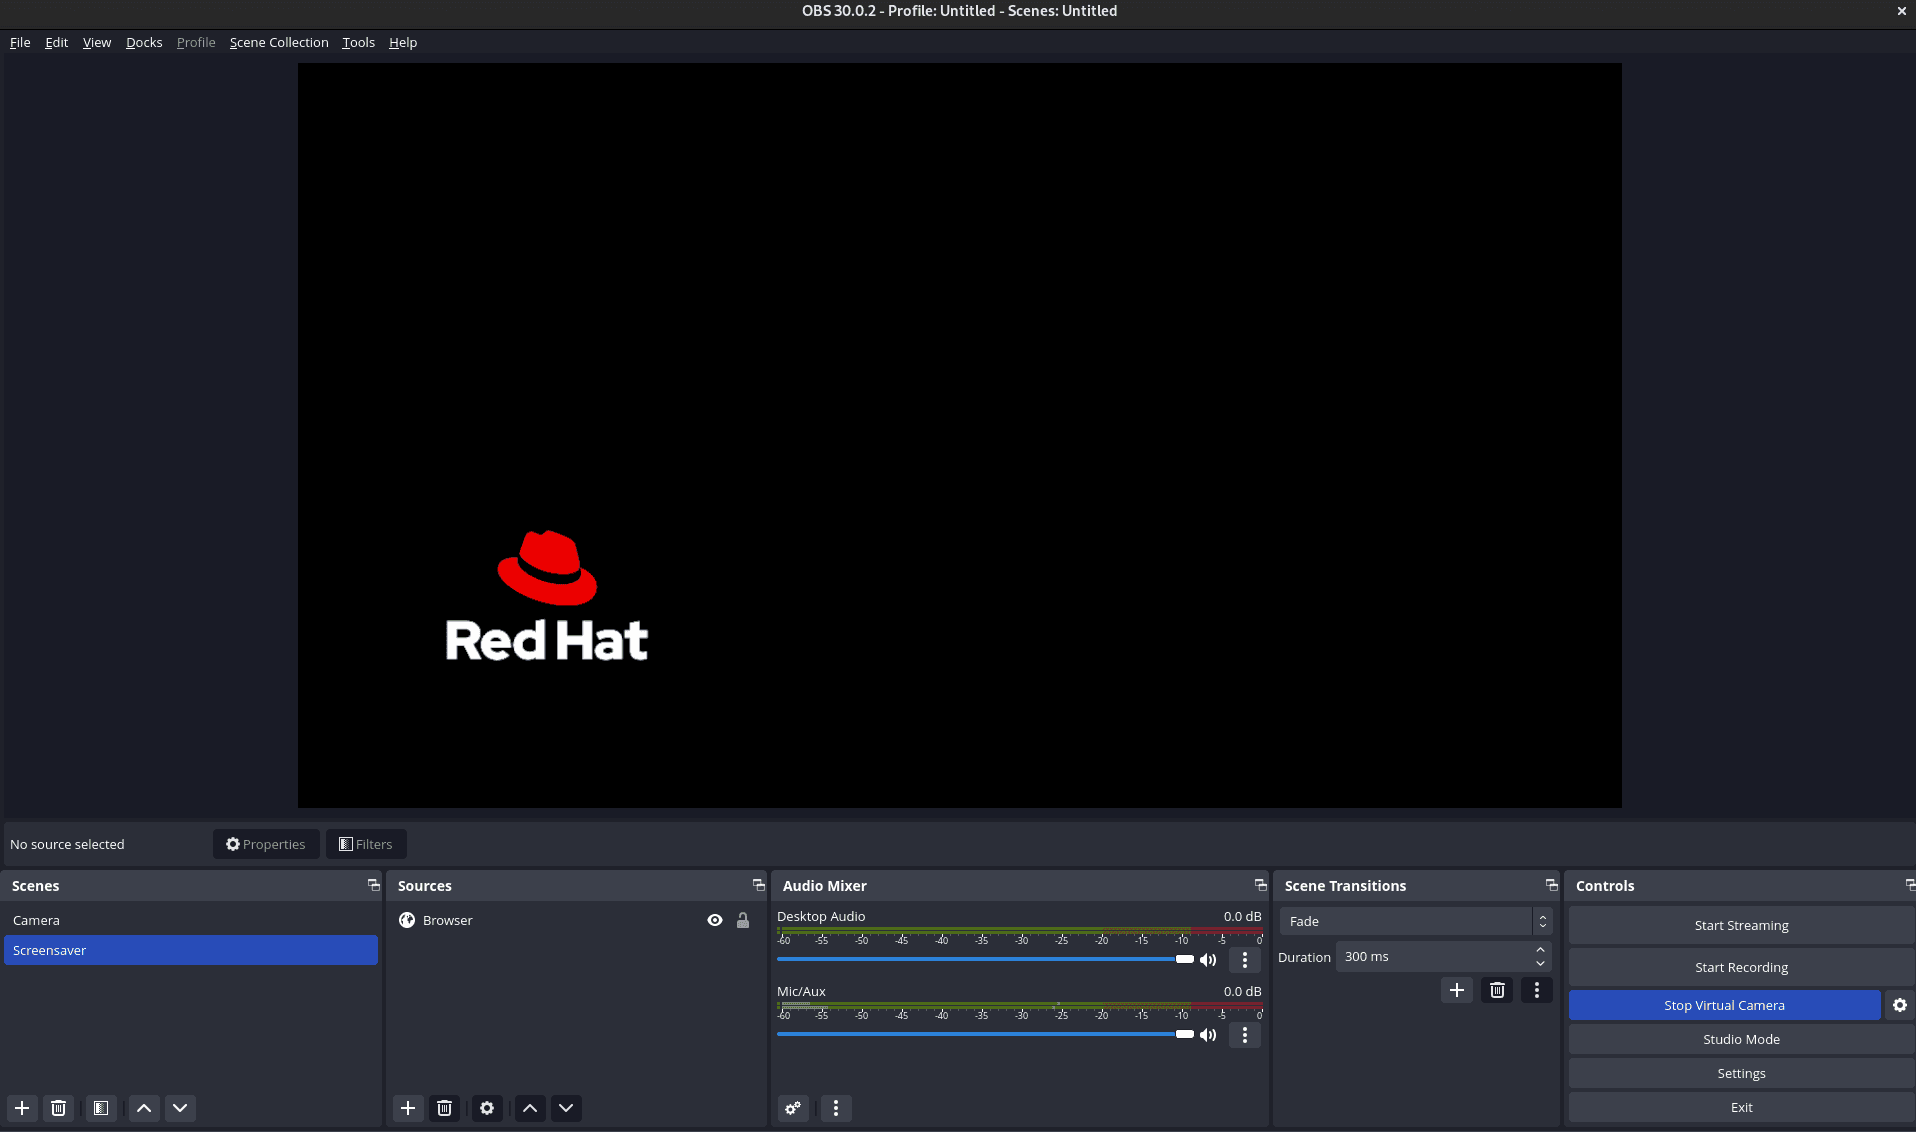The image size is (1916, 1132).
Task: Add a new scene with the plus icon
Action: (22, 1108)
